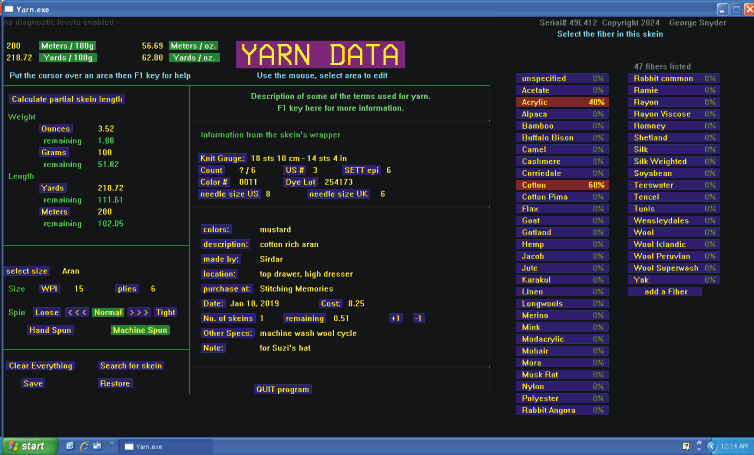Edit the Yards length field

pyautogui.click(x=52, y=188)
